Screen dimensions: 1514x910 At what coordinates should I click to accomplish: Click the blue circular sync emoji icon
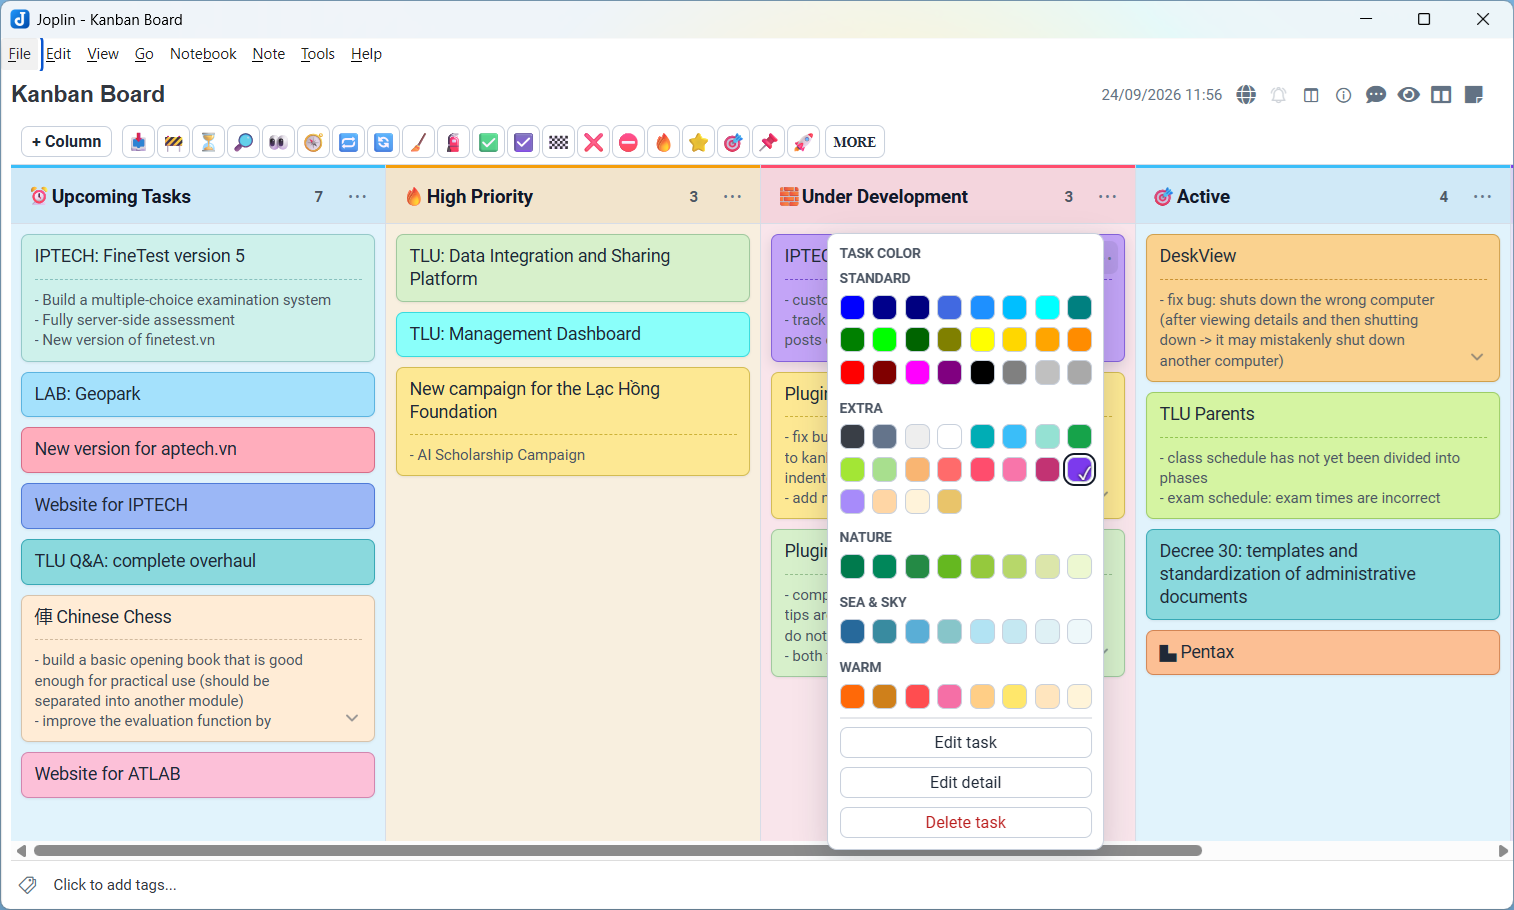tap(383, 142)
